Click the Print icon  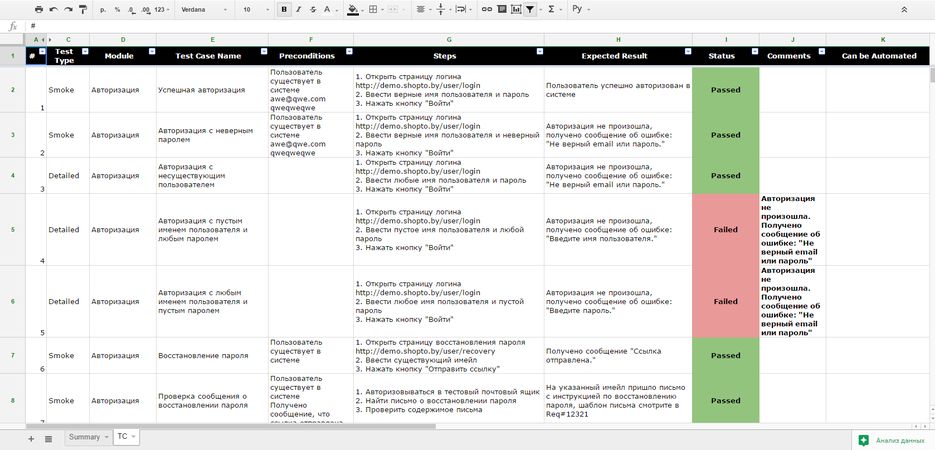(39, 9)
